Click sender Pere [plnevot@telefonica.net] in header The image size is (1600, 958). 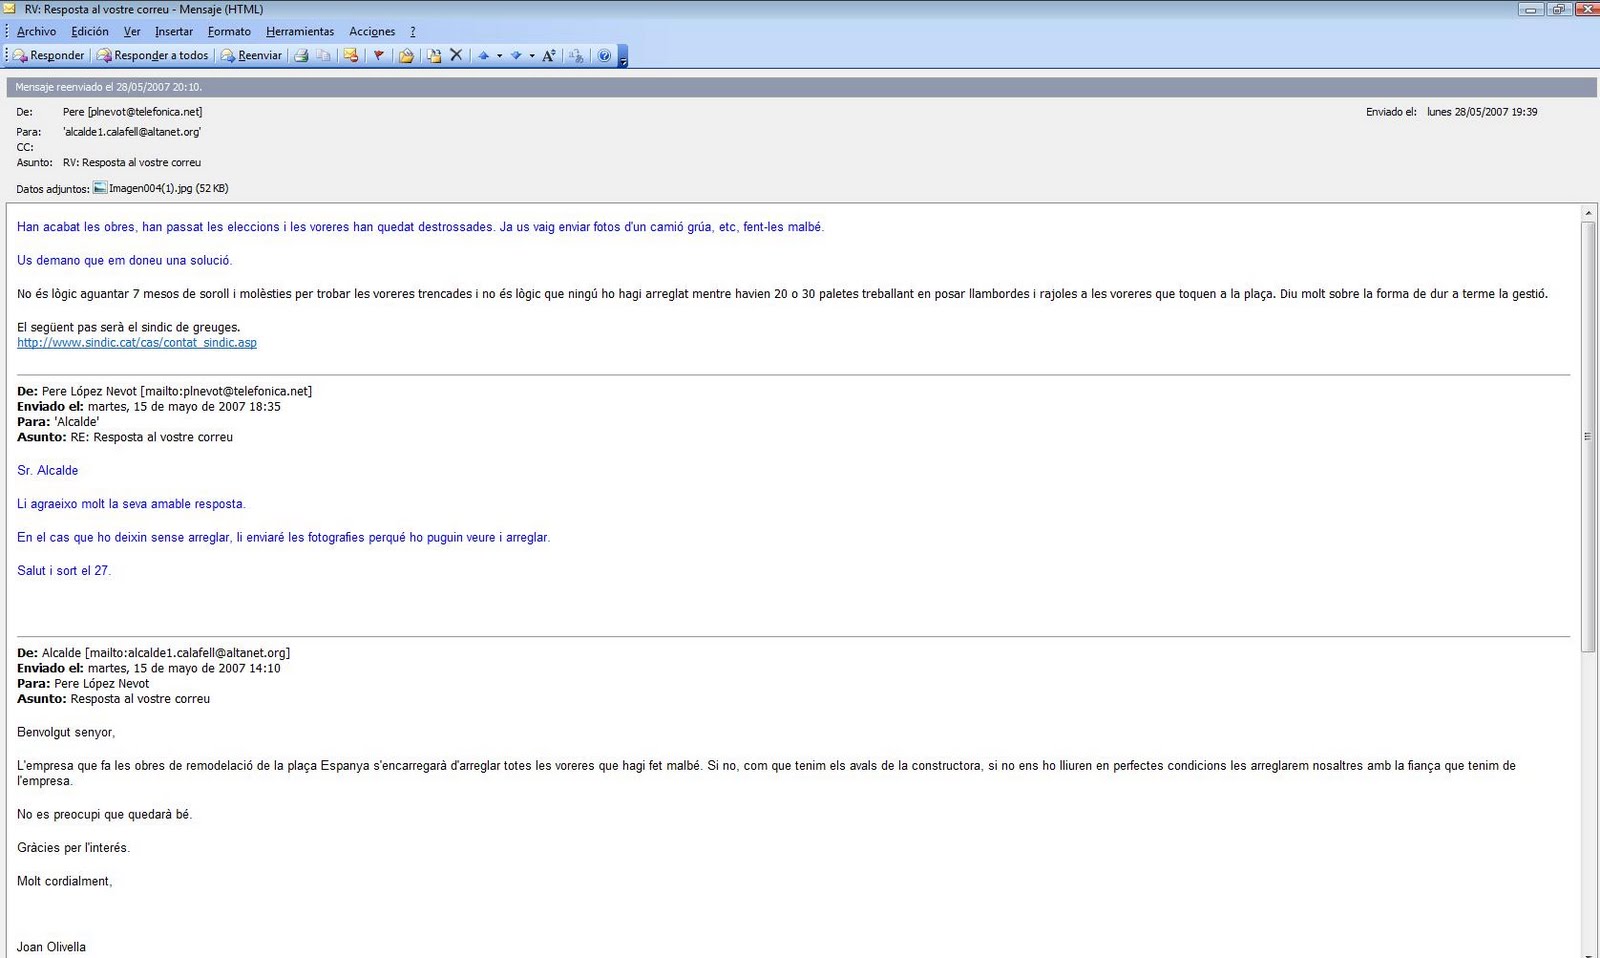pyautogui.click(x=132, y=112)
